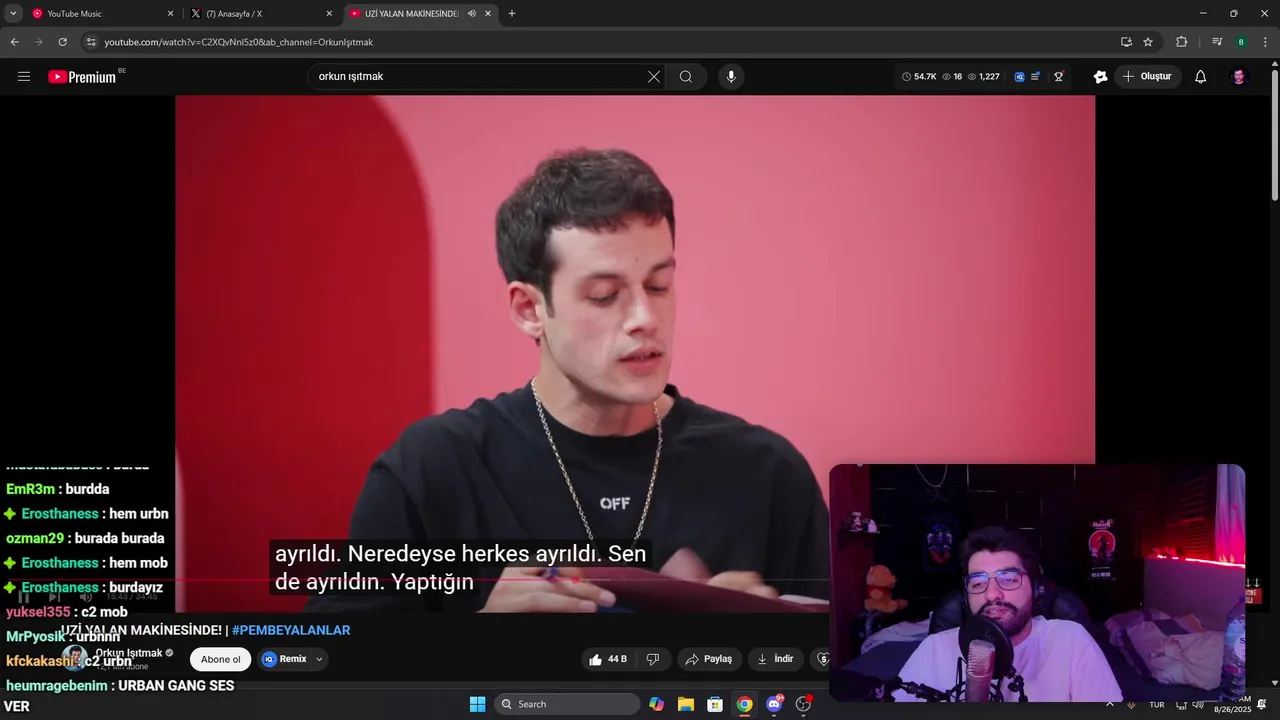Expand the Remix dropdown chevron

pyautogui.click(x=319, y=659)
